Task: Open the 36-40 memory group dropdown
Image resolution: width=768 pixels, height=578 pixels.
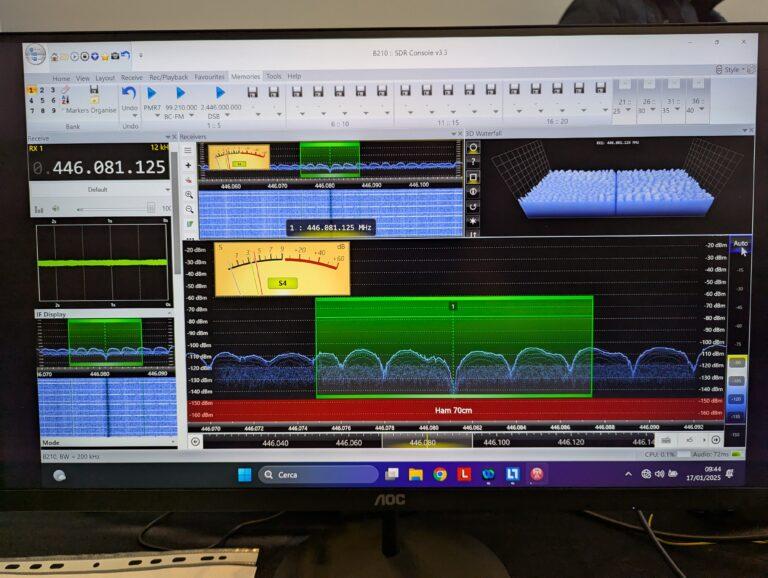Action: coord(701,109)
